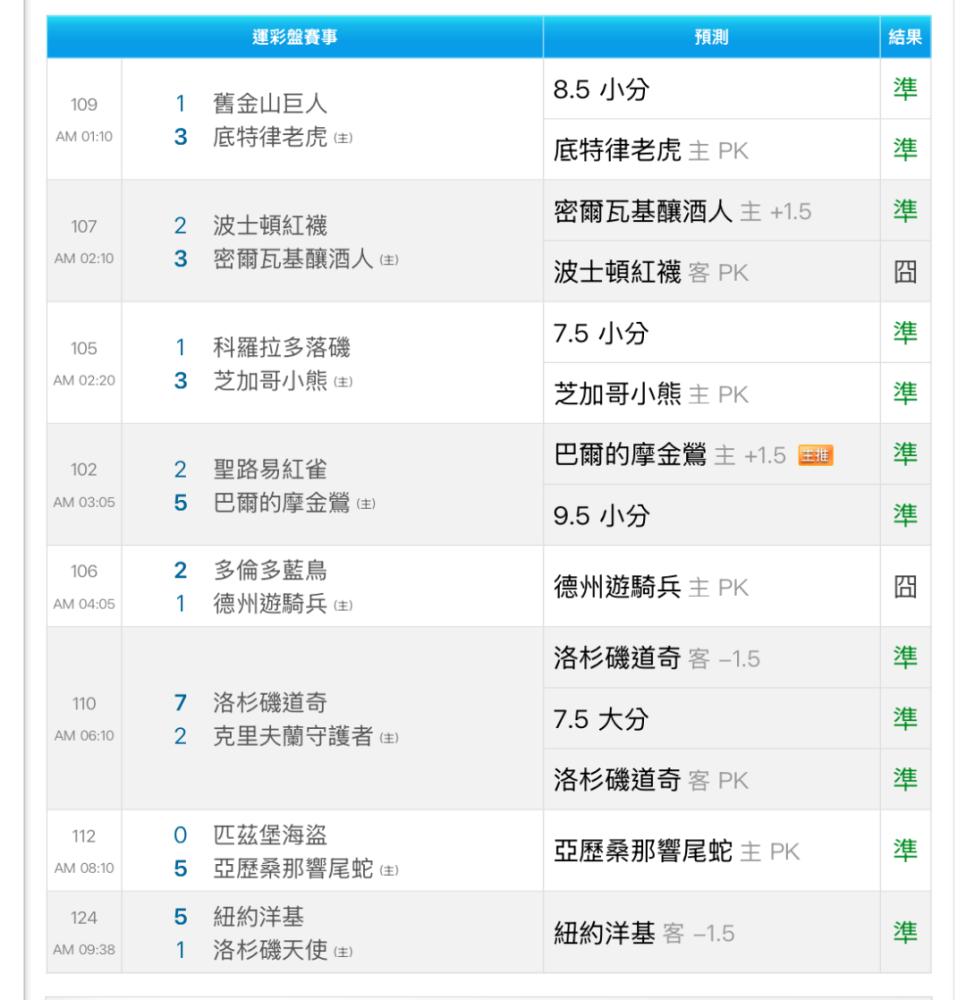
Task: Click game number 124
Action: coord(84,917)
